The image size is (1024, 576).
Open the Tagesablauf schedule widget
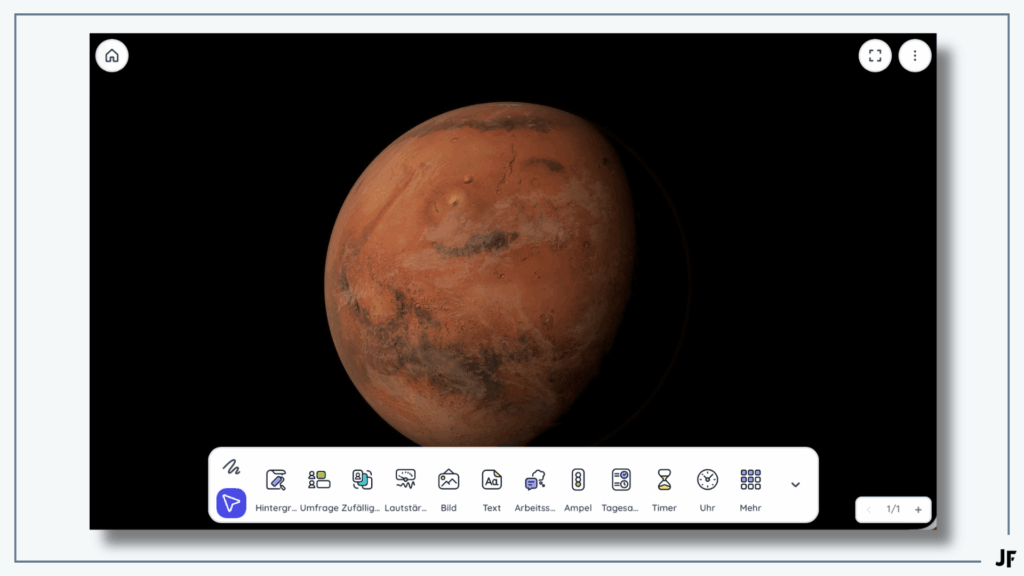(621, 486)
